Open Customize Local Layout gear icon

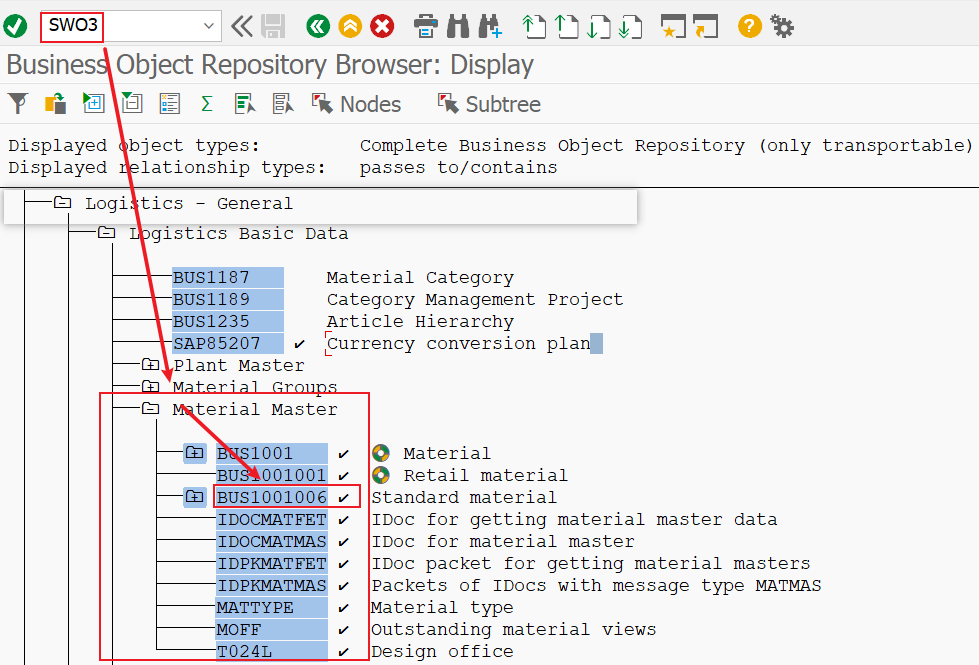[x=782, y=26]
